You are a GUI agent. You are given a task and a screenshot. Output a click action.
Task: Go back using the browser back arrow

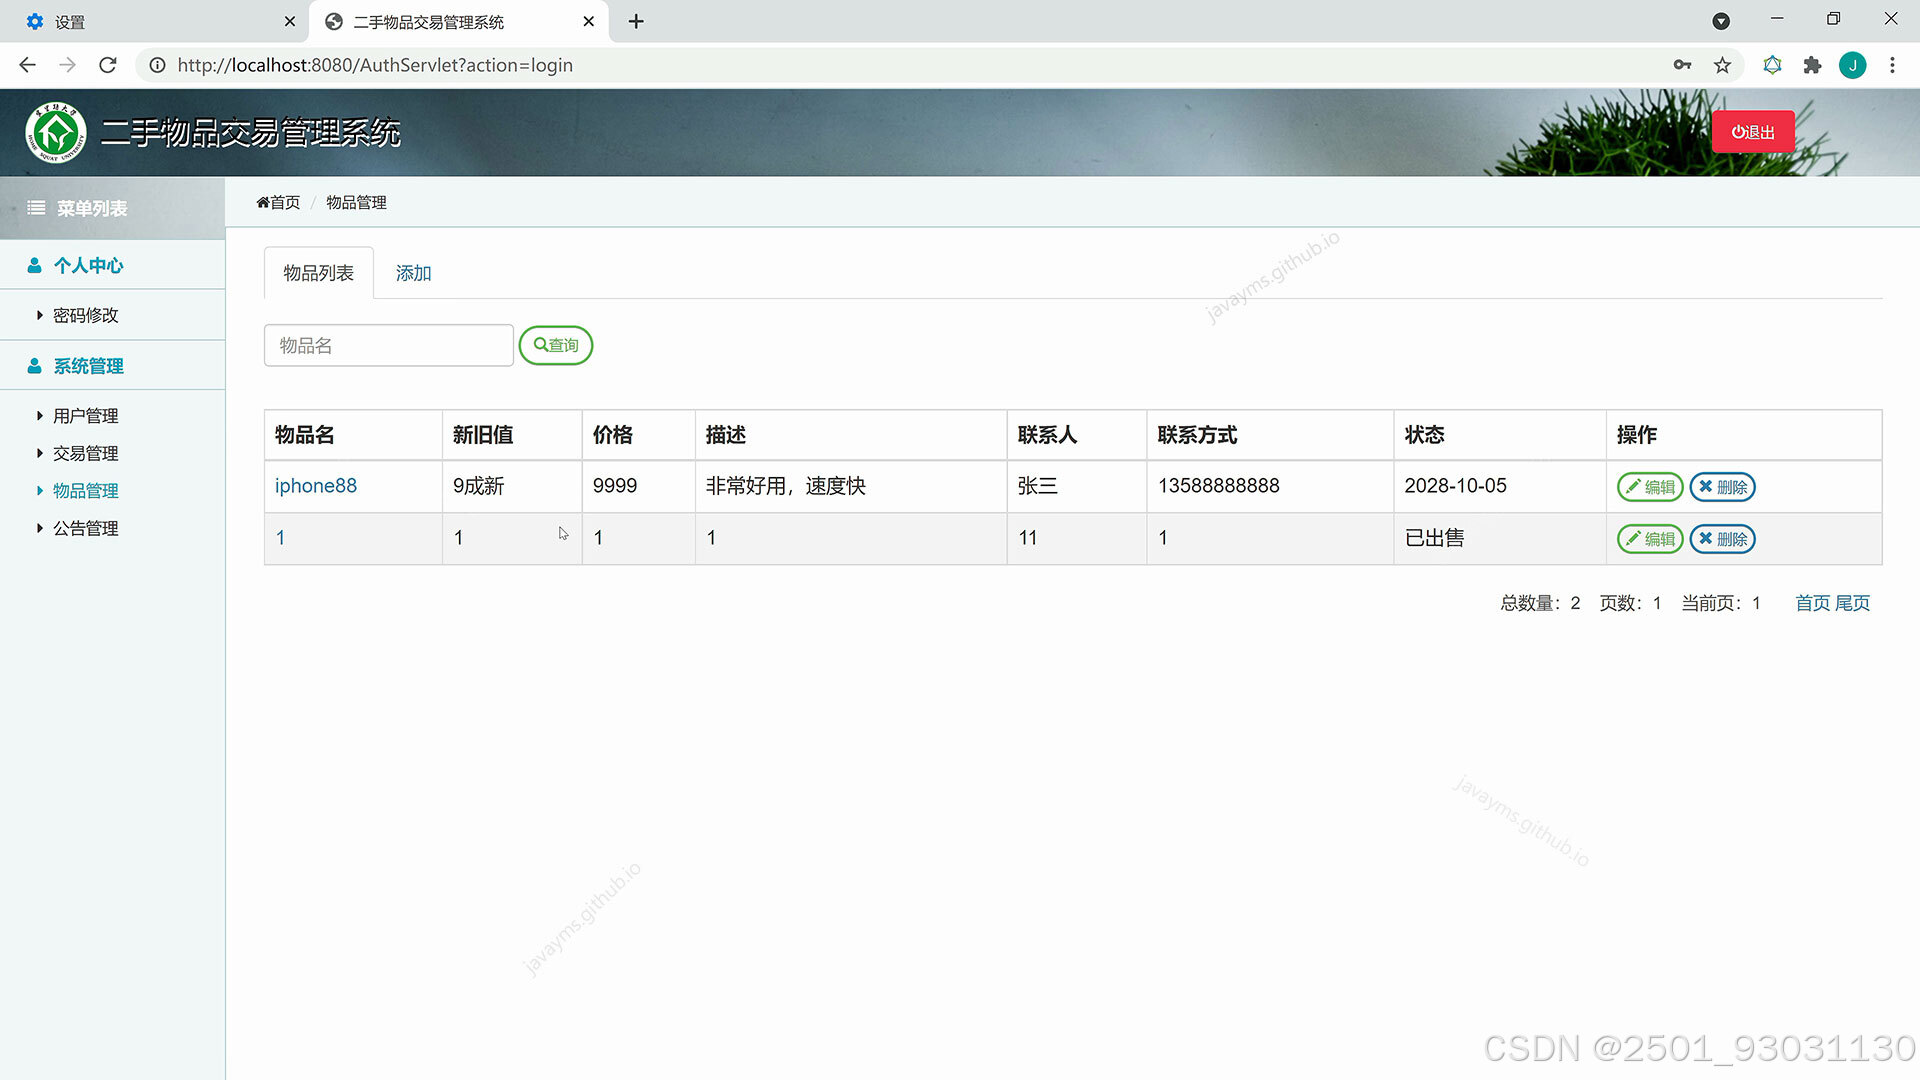[27, 65]
